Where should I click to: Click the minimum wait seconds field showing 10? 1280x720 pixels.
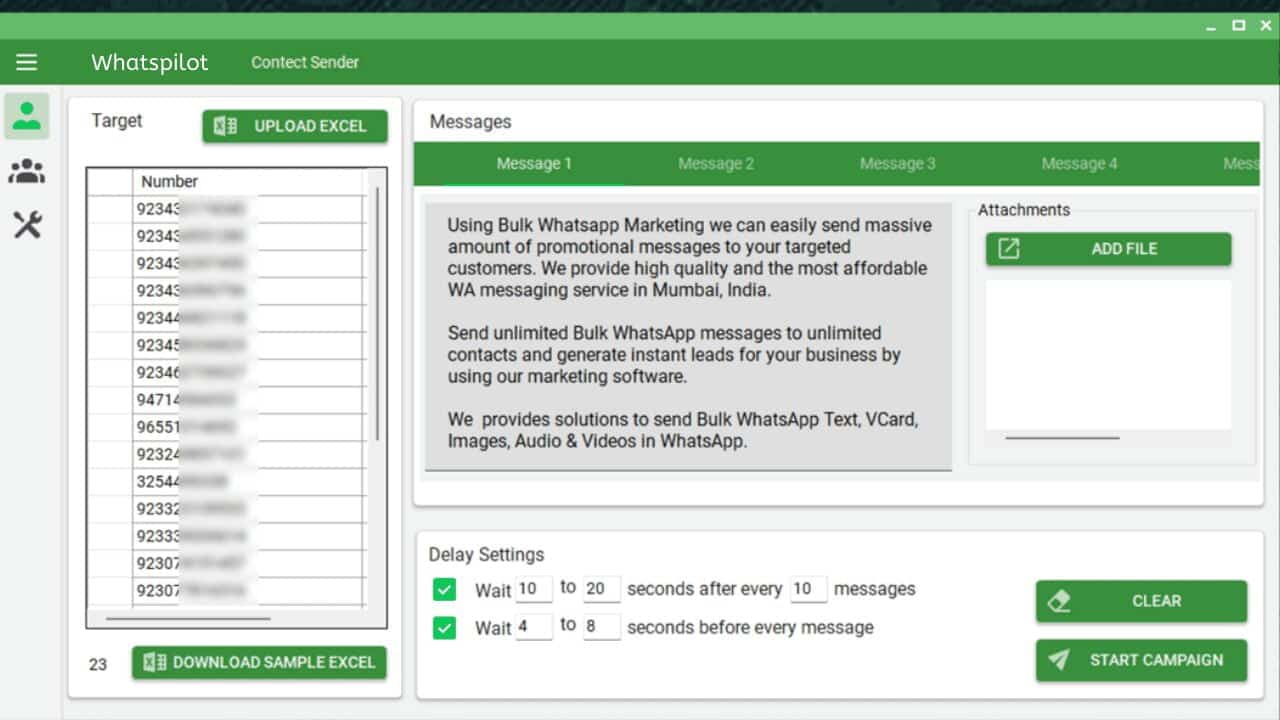(x=535, y=589)
